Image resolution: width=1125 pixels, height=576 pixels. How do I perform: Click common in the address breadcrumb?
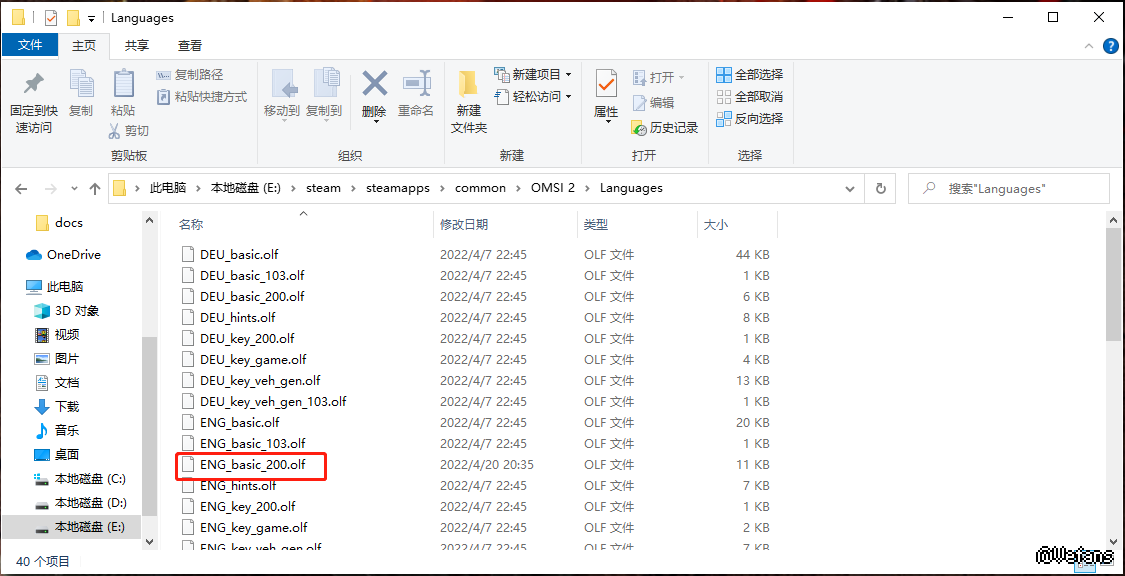pyautogui.click(x=480, y=189)
